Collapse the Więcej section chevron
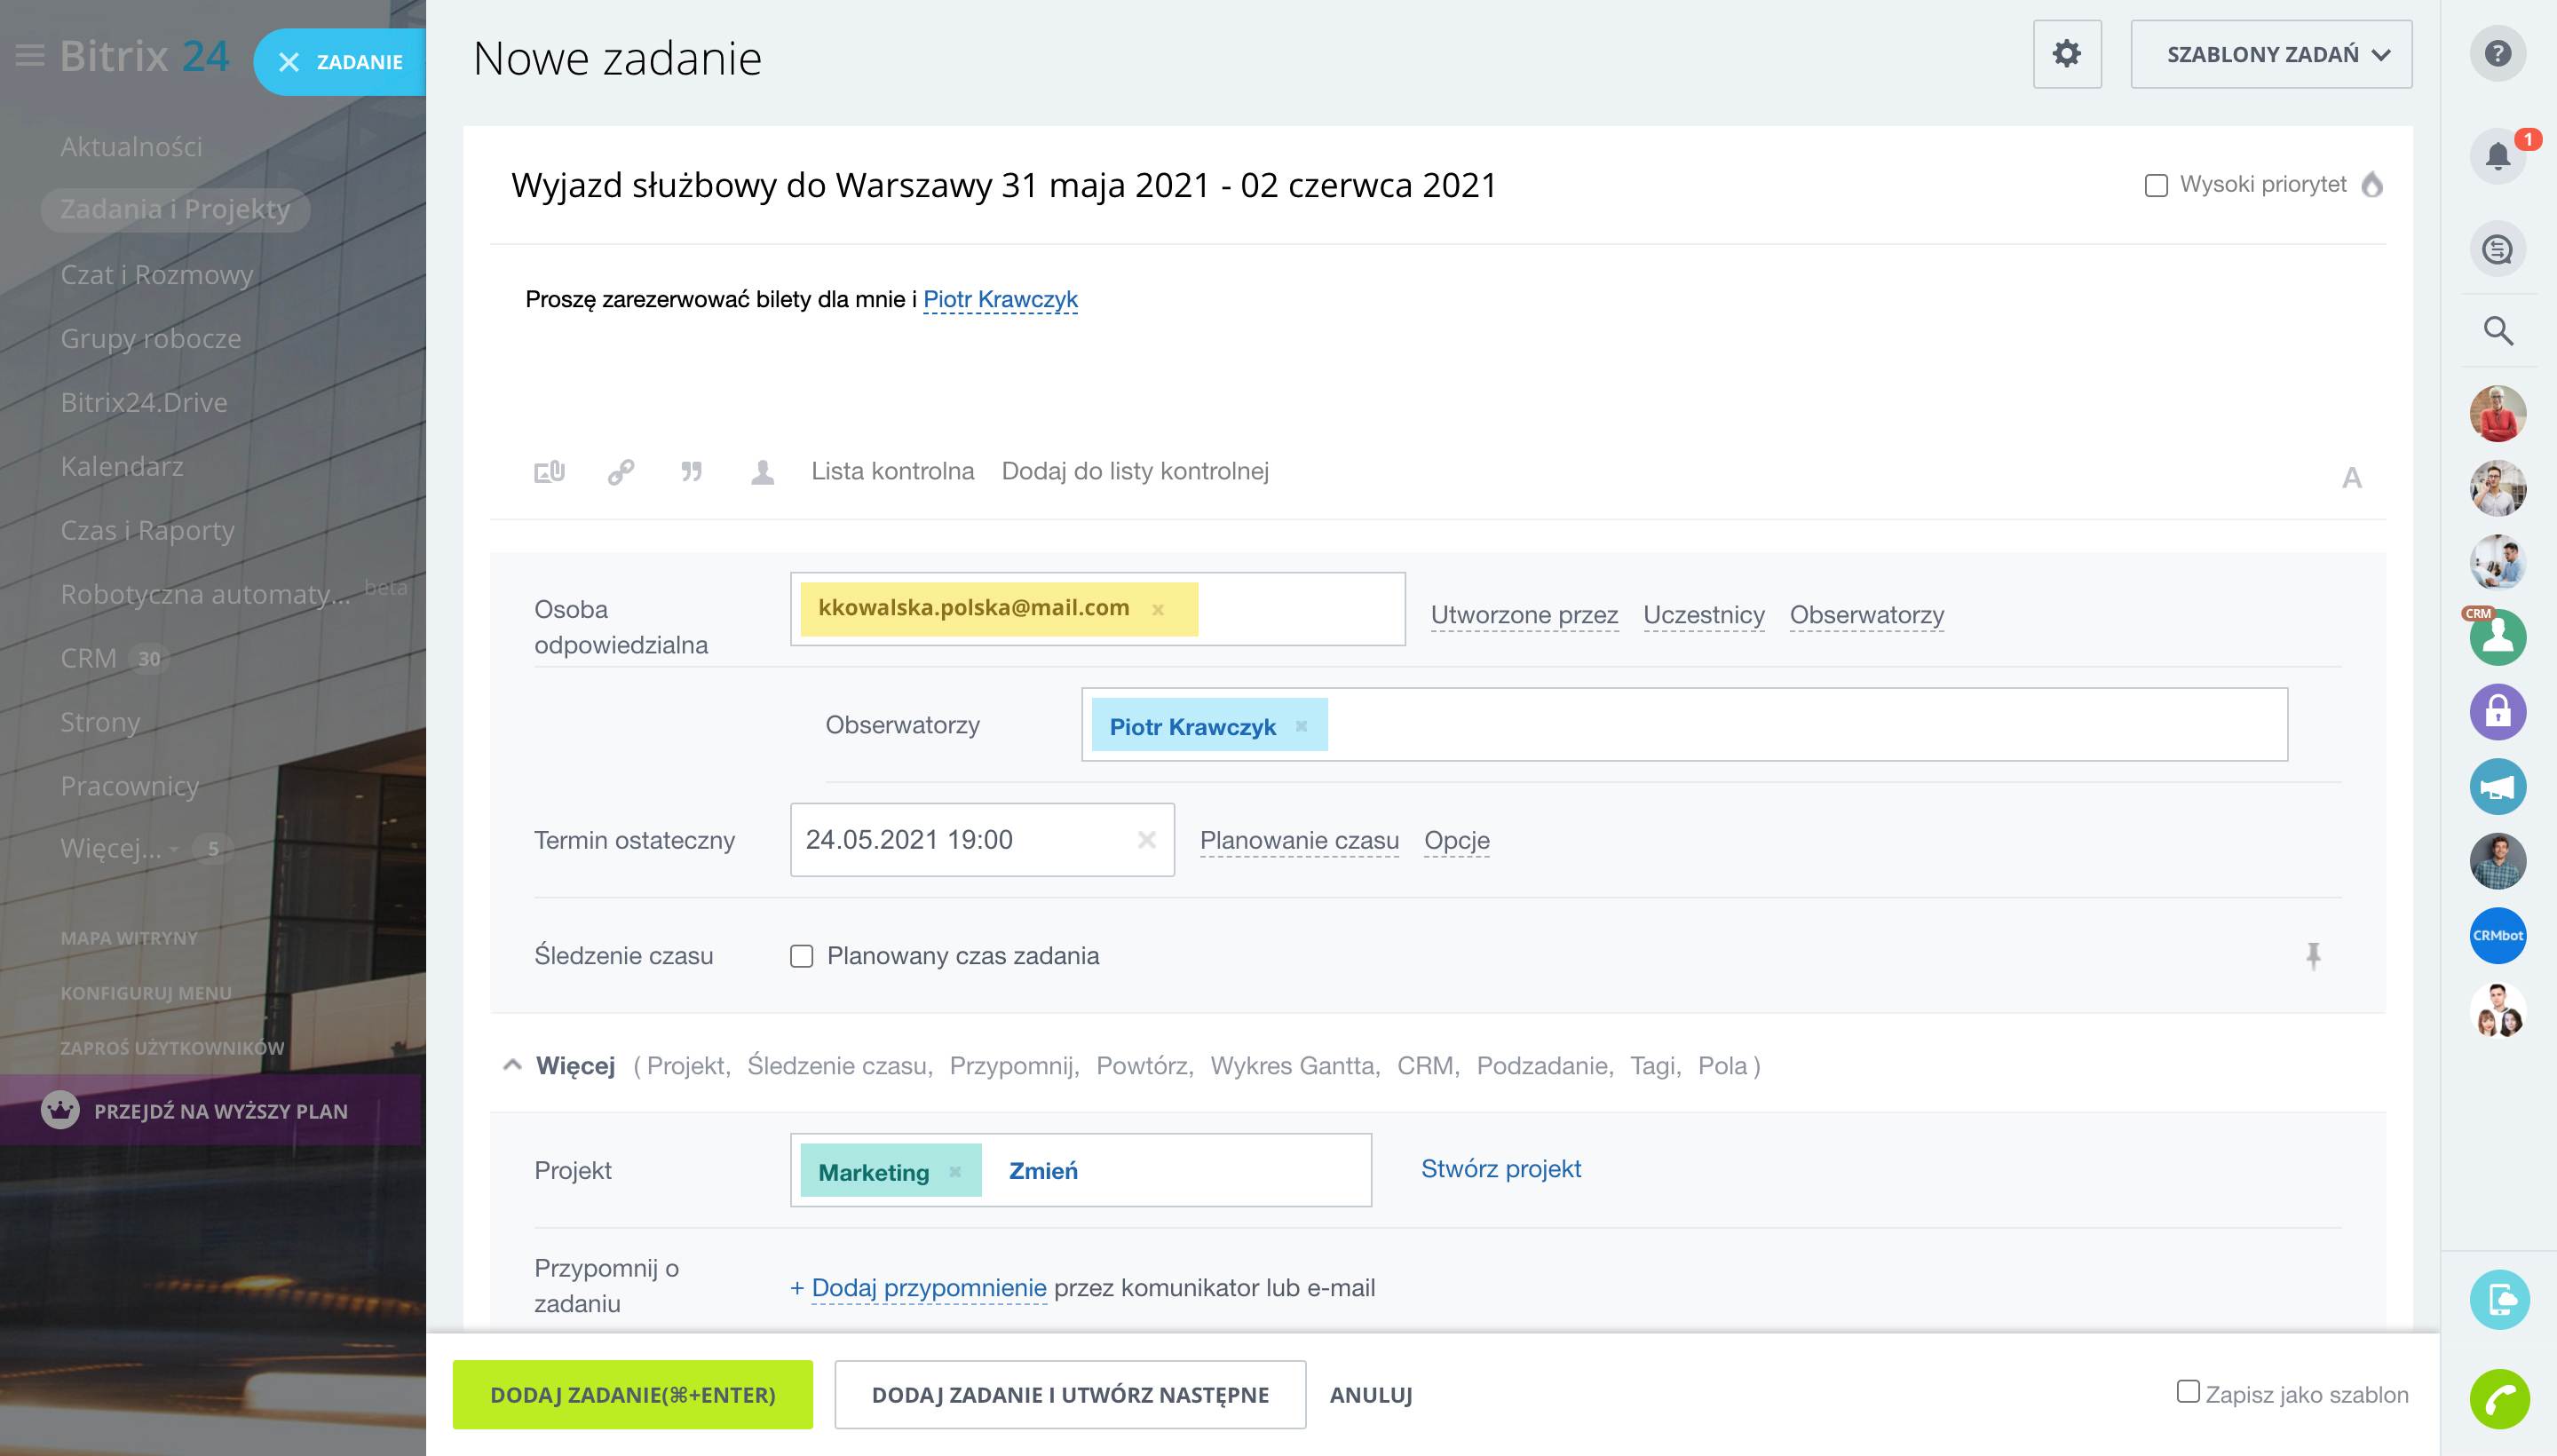2557x1456 pixels. click(x=512, y=1065)
